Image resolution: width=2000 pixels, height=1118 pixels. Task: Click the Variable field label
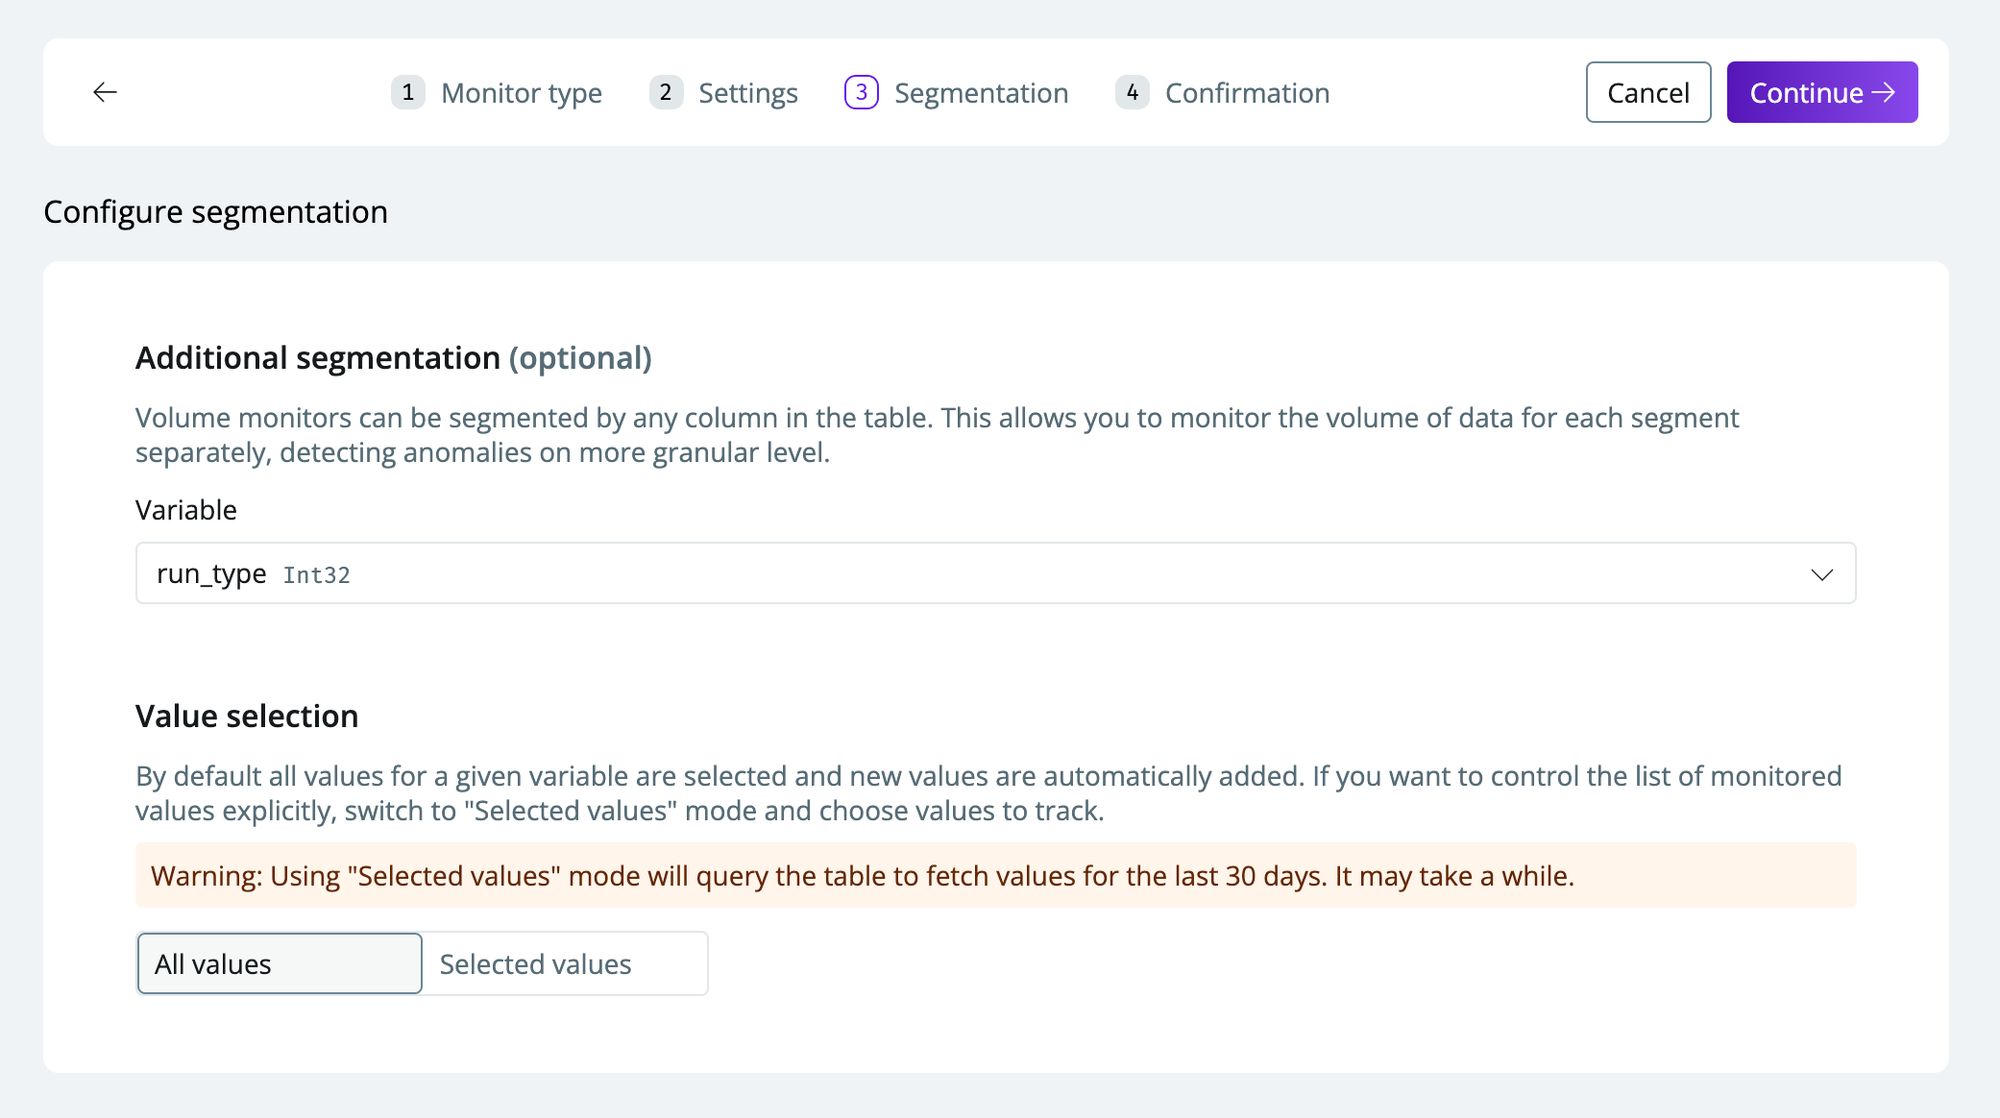click(186, 510)
